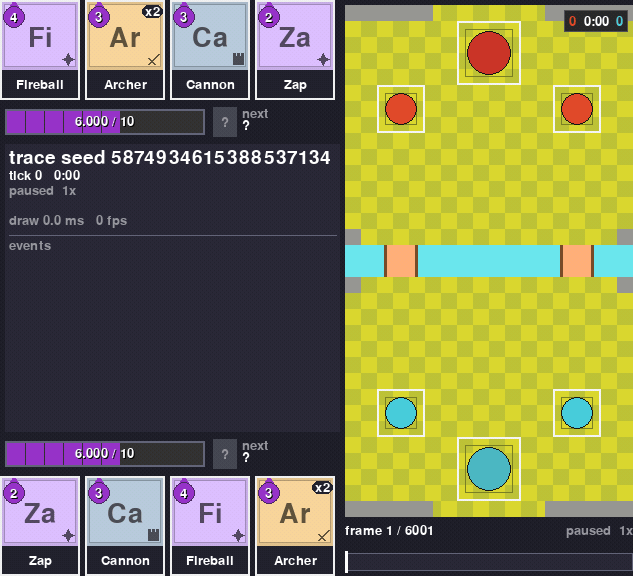Click the 'draw 0.0 ms' readout
The image size is (633, 576).
(46, 220)
